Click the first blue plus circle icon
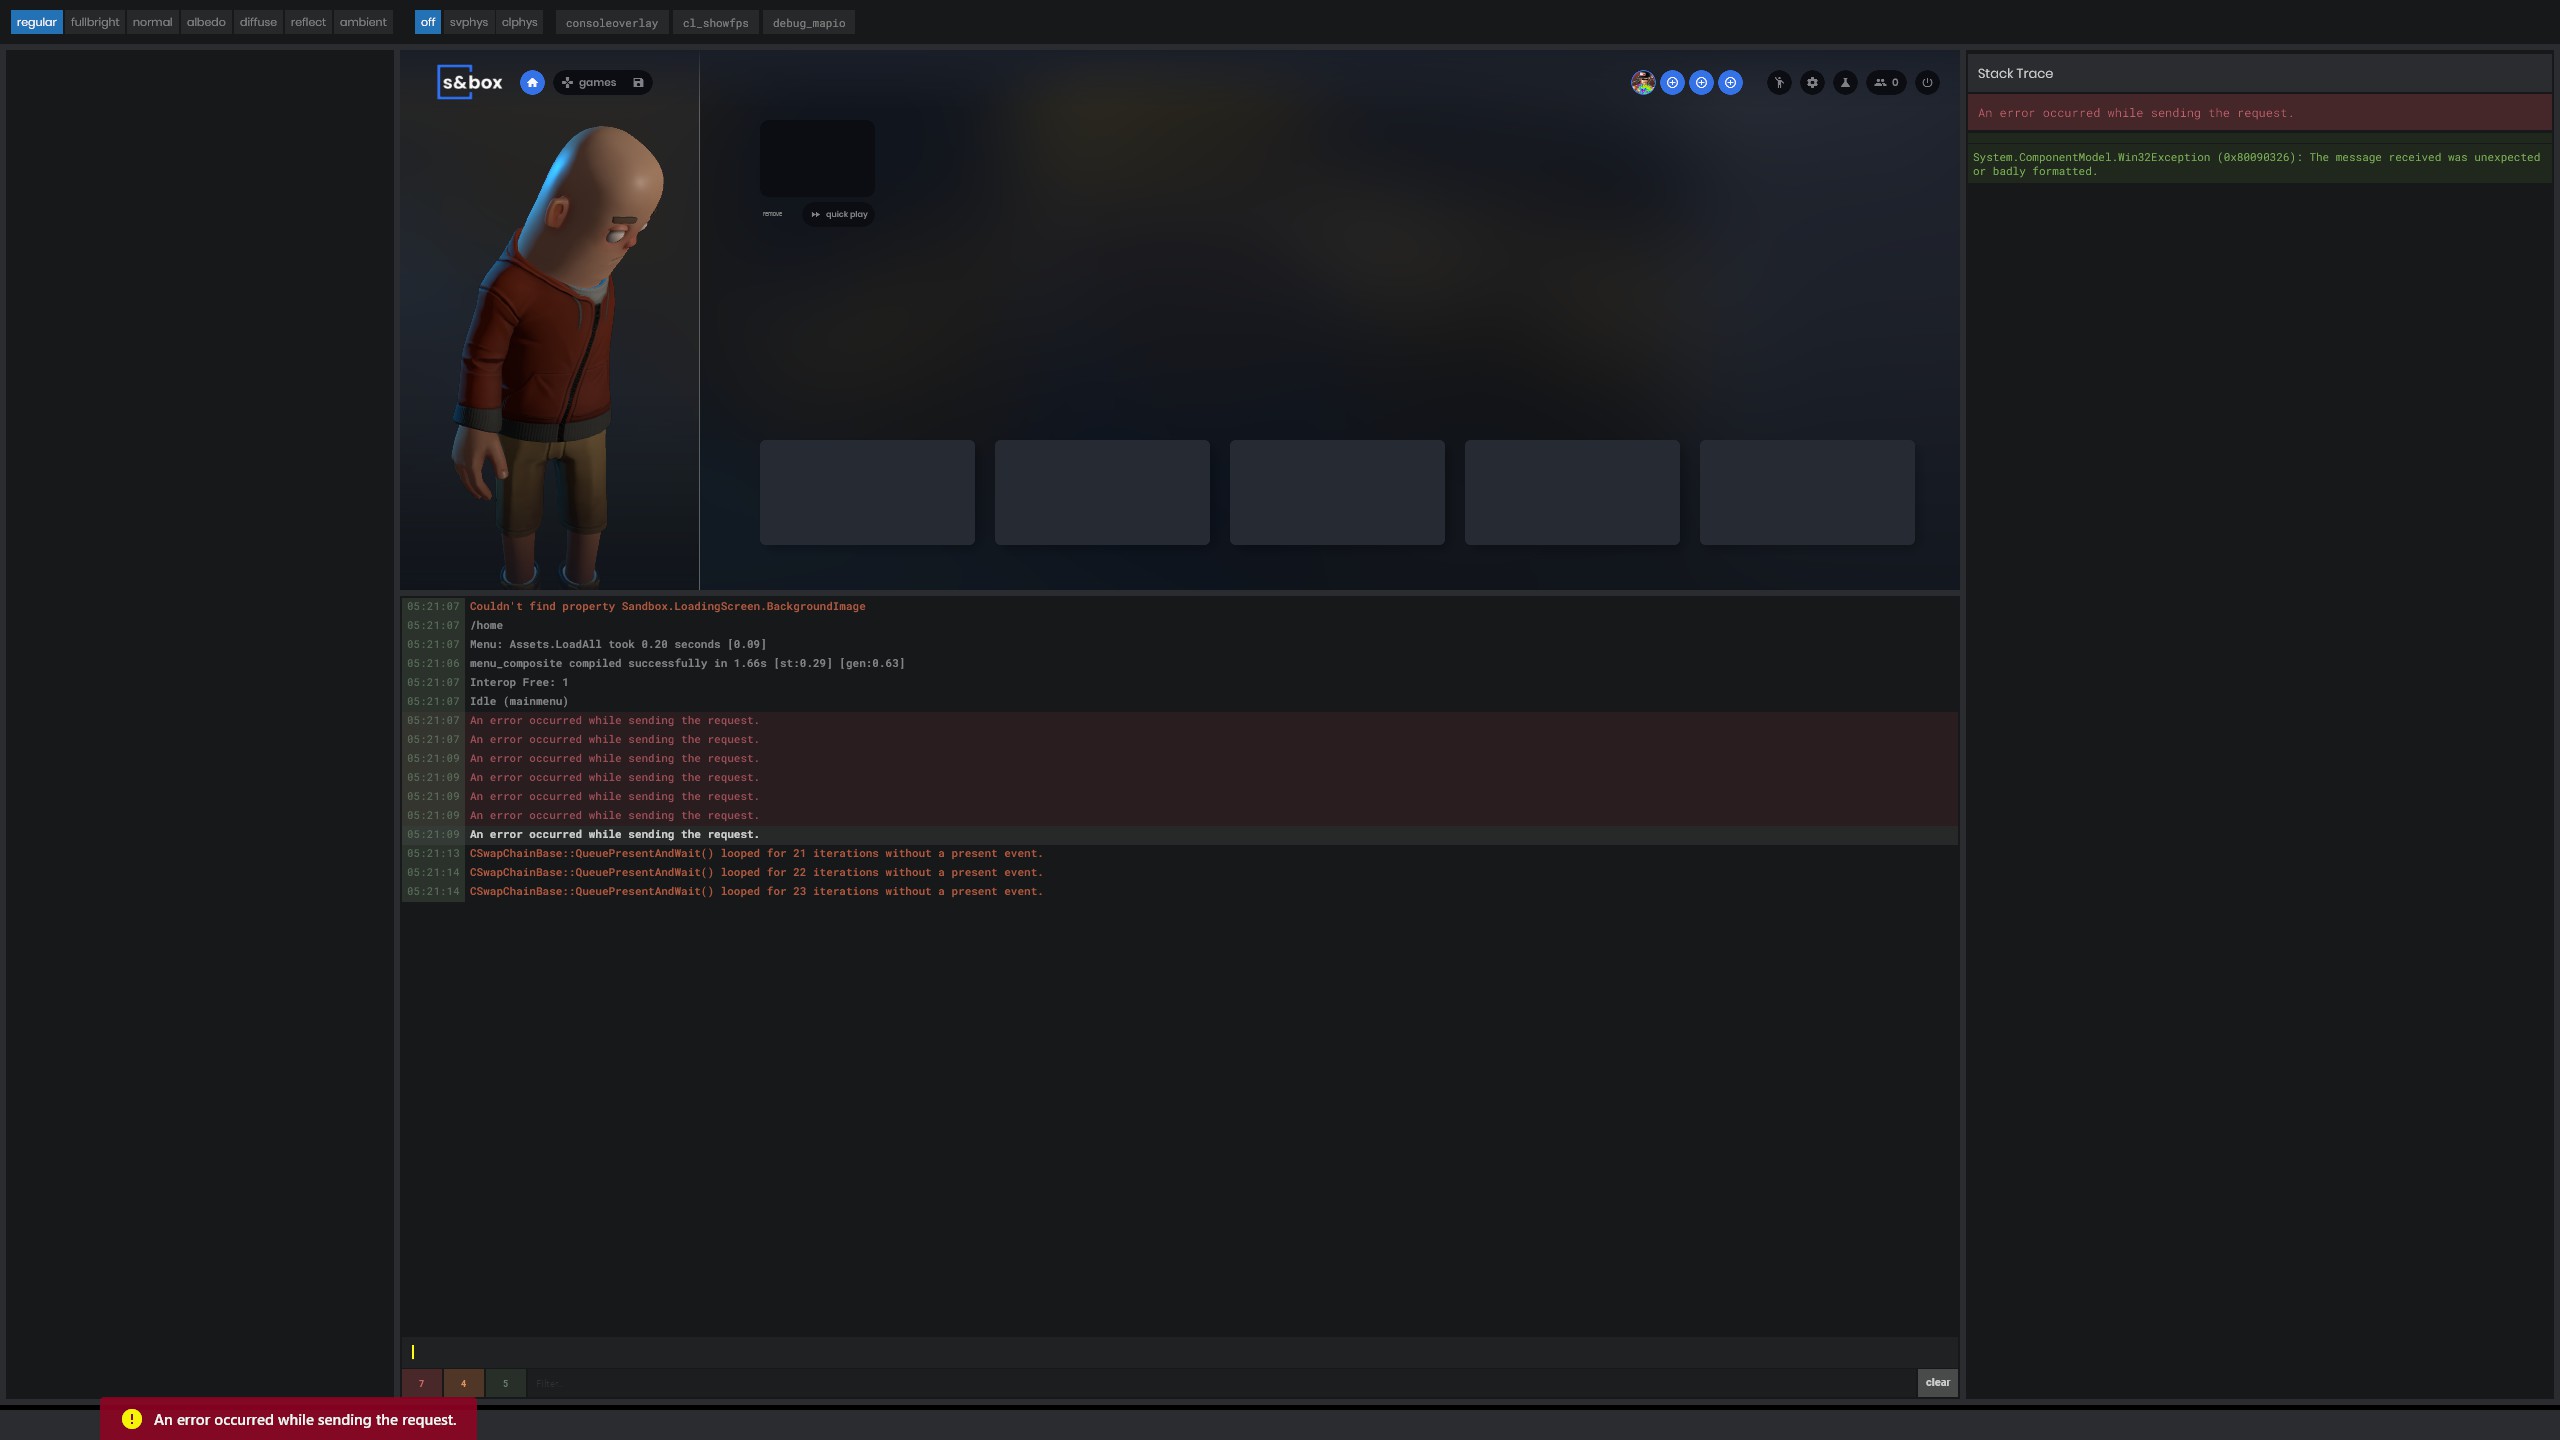 pyautogui.click(x=1672, y=83)
